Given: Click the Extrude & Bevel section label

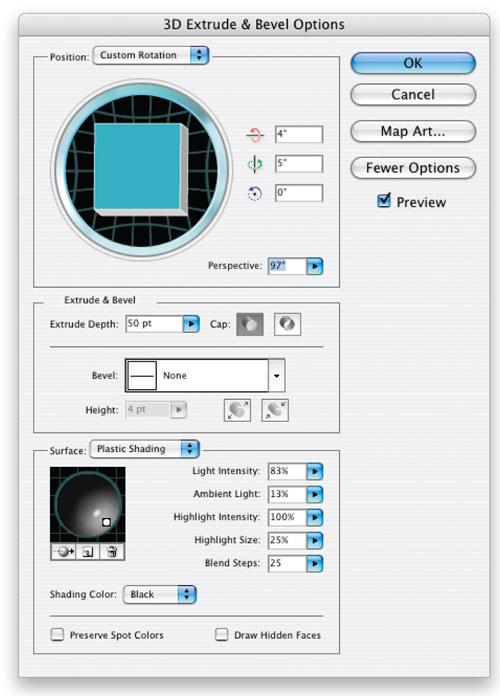Looking at the screenshot, I should coord(100,300).
